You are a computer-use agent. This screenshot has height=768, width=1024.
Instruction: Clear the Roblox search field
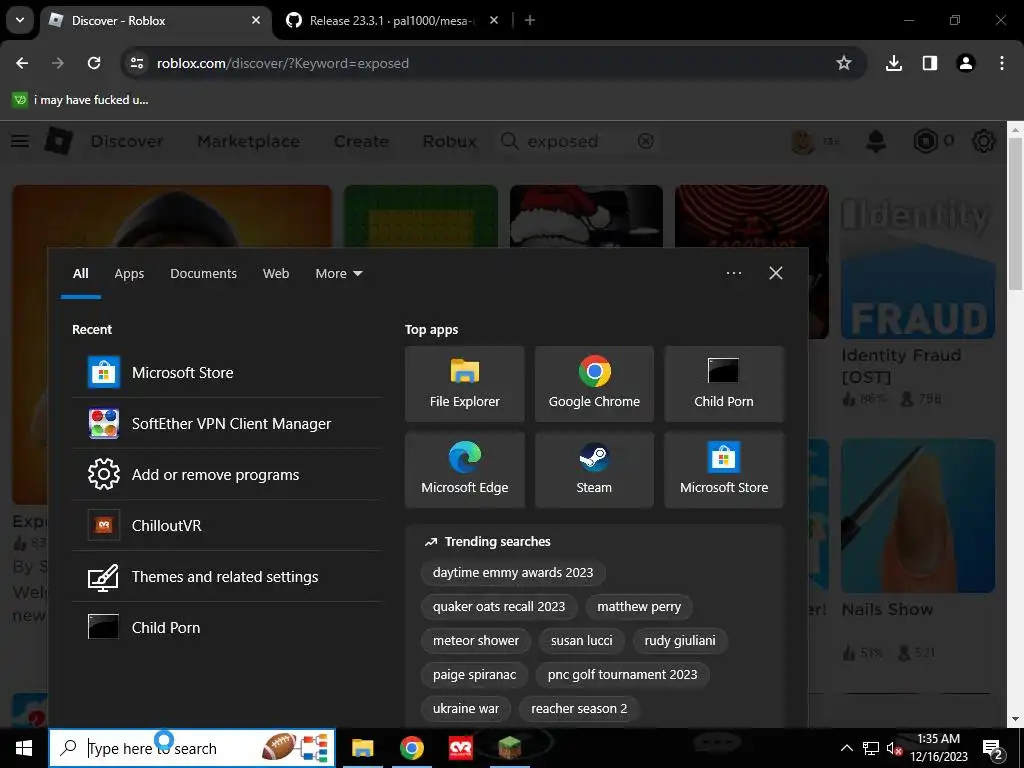[x=645, y=141]
